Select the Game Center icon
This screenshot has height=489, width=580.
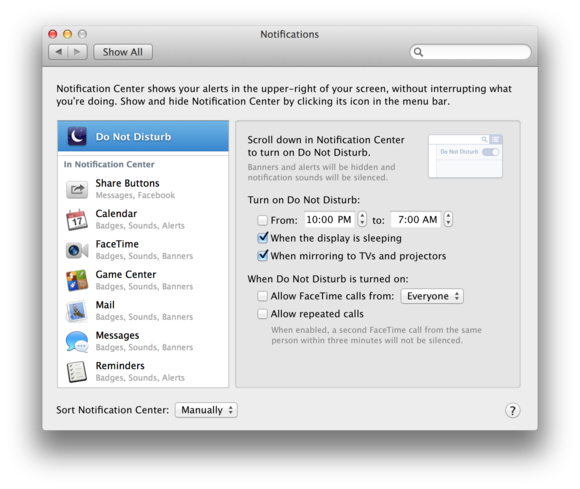click(77, 280)
